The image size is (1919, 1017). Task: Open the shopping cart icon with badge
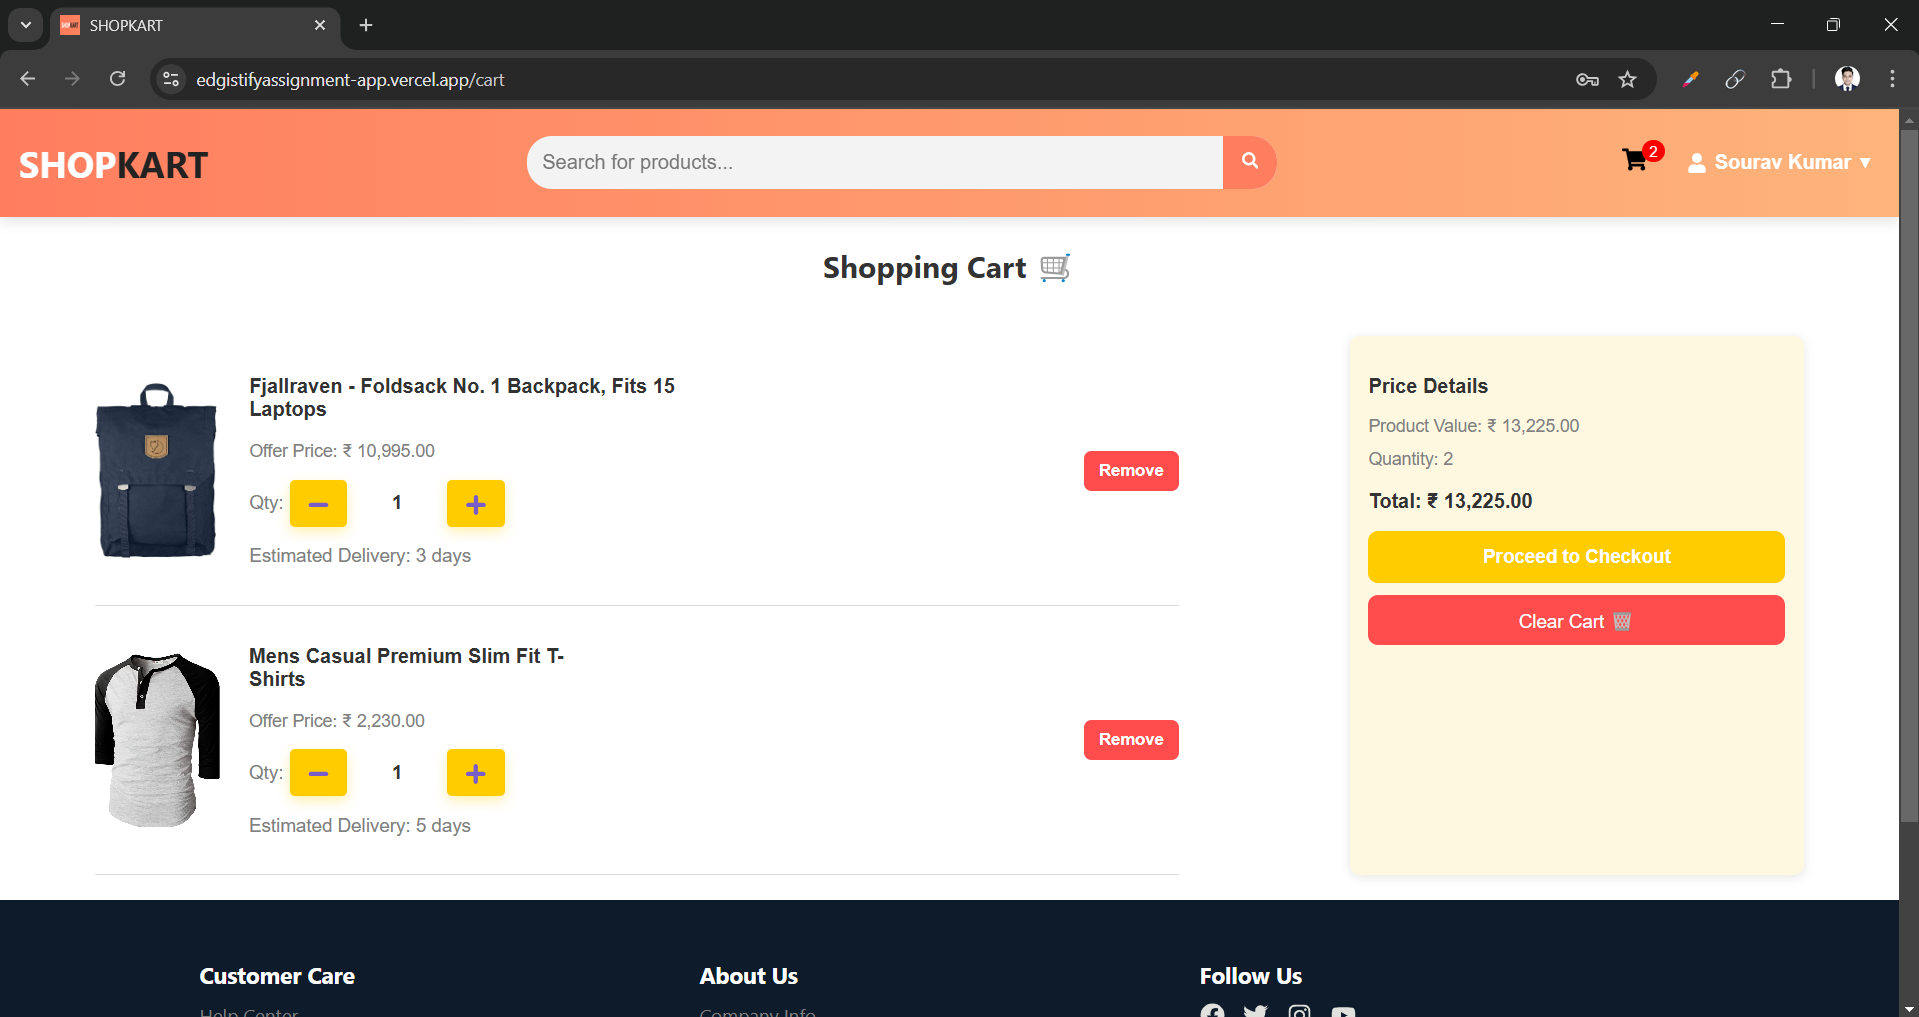click(x=1641, y=158)
